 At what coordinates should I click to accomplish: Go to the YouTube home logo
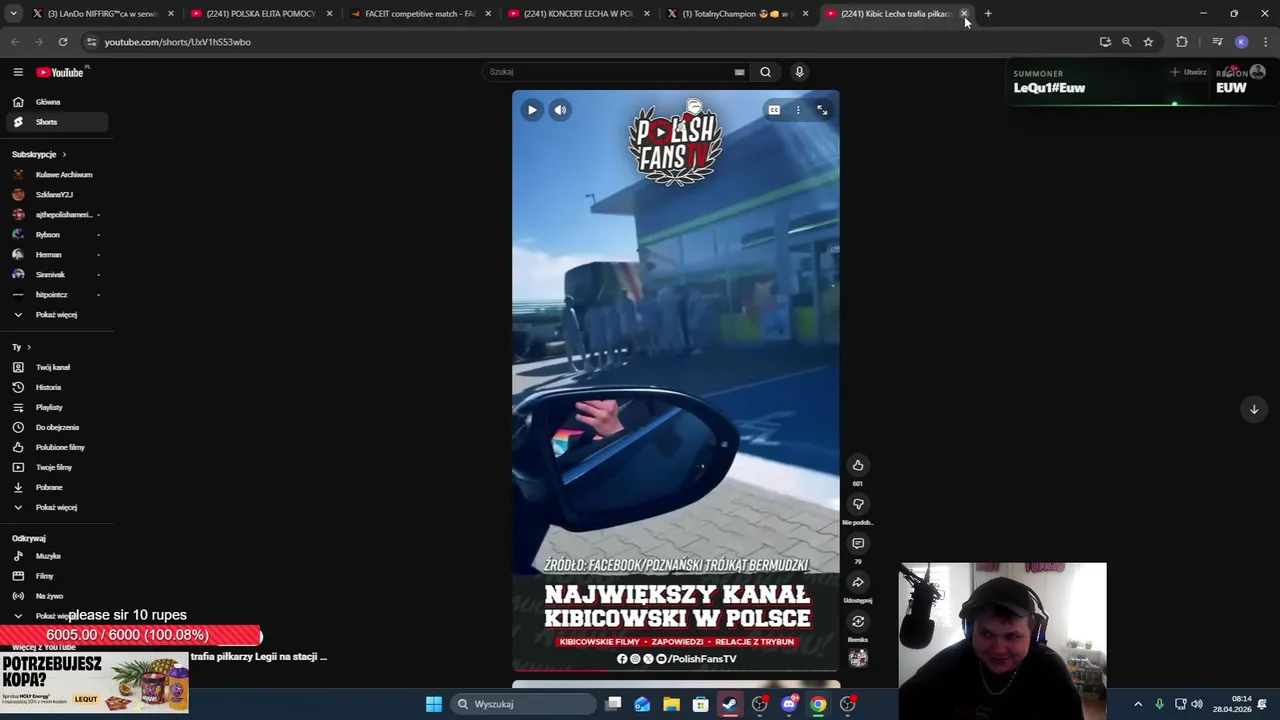click(x=60, y=72)
